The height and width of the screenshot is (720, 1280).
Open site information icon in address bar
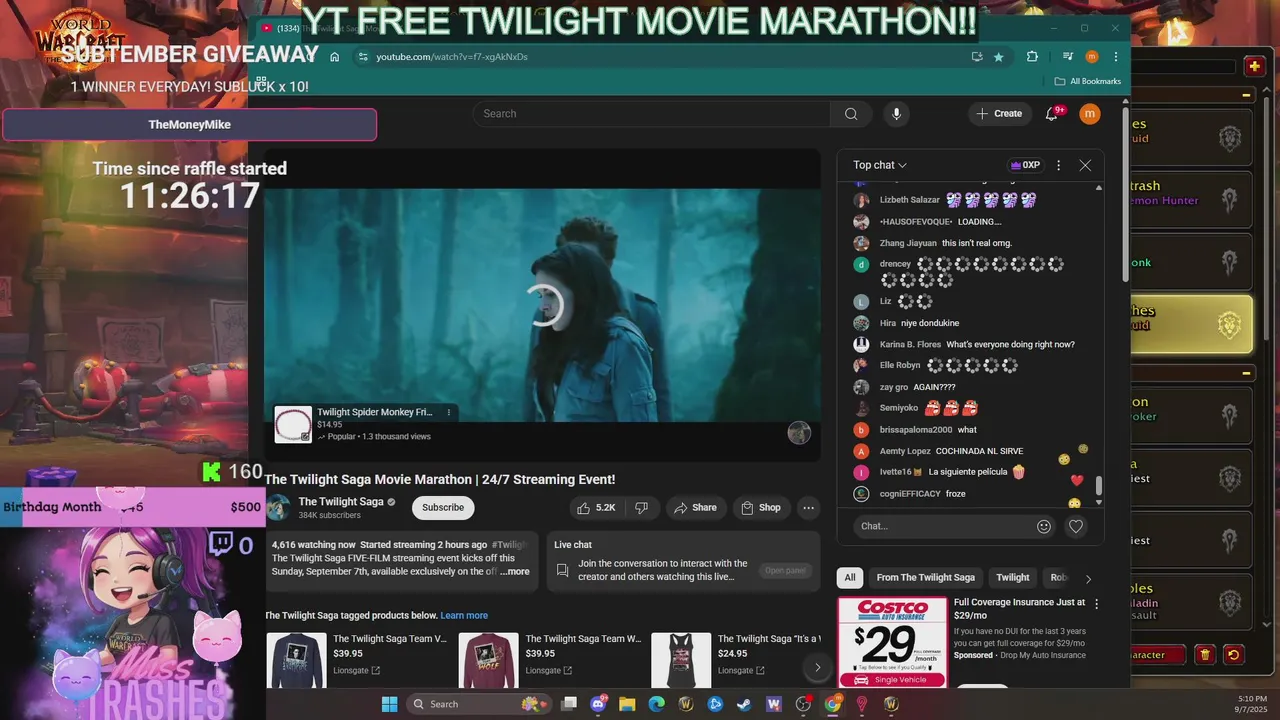pyautogui.click(x=362, y=57)
